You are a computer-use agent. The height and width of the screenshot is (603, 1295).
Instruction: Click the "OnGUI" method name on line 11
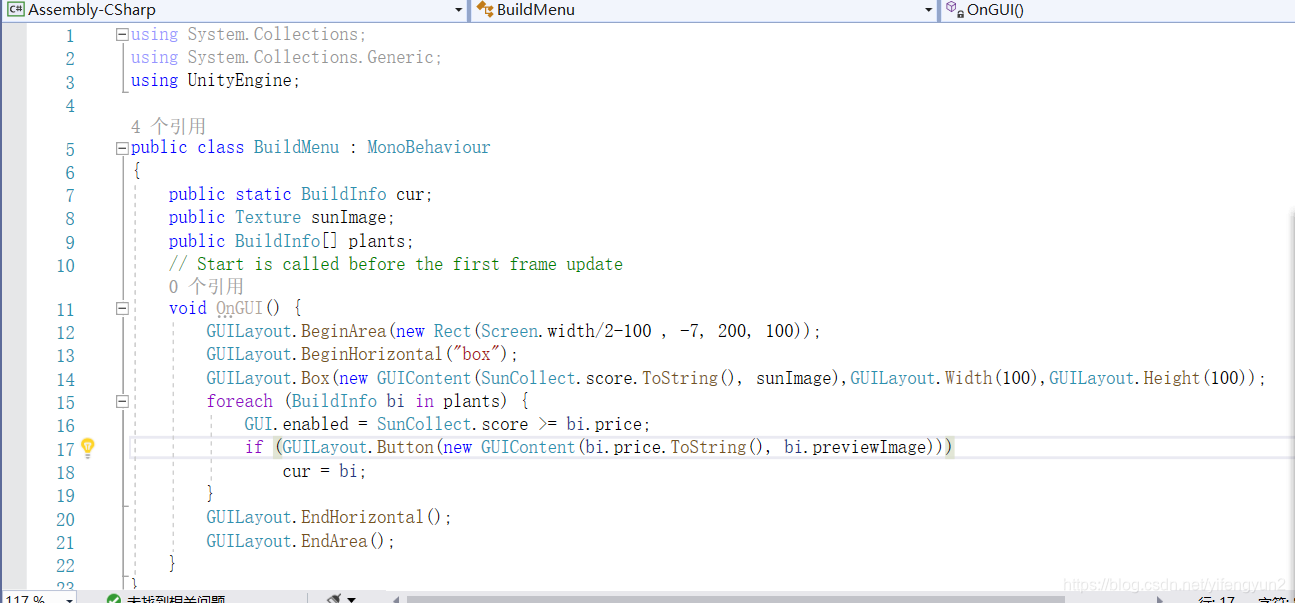pos(240,308)
